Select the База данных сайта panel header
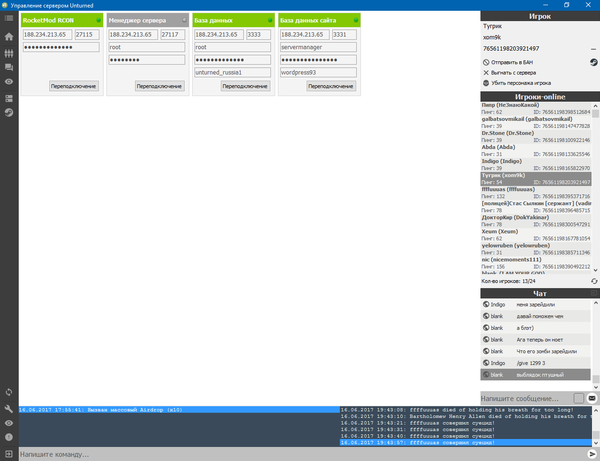The image size is (600, 461). point(319,20)
